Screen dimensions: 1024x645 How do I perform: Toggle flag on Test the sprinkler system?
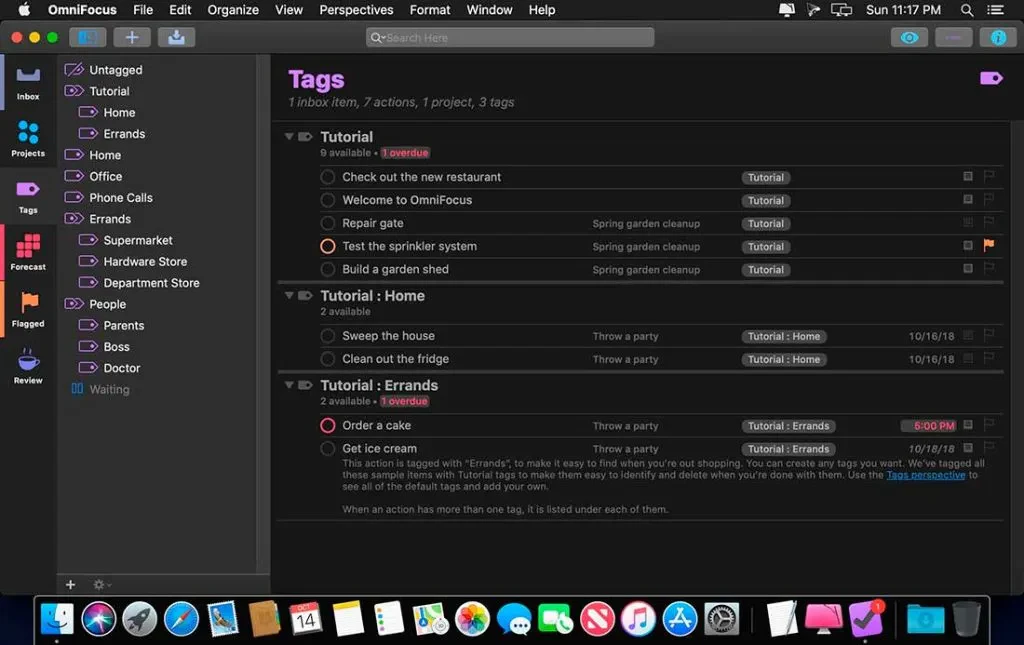989,245
